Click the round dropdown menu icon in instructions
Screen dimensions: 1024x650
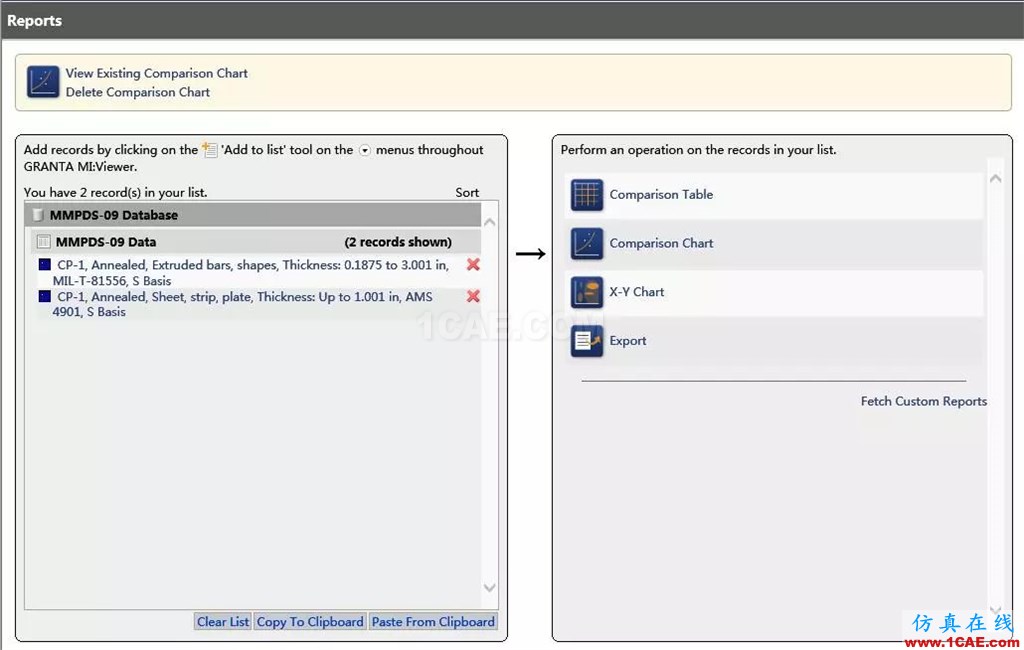[365, 150]
